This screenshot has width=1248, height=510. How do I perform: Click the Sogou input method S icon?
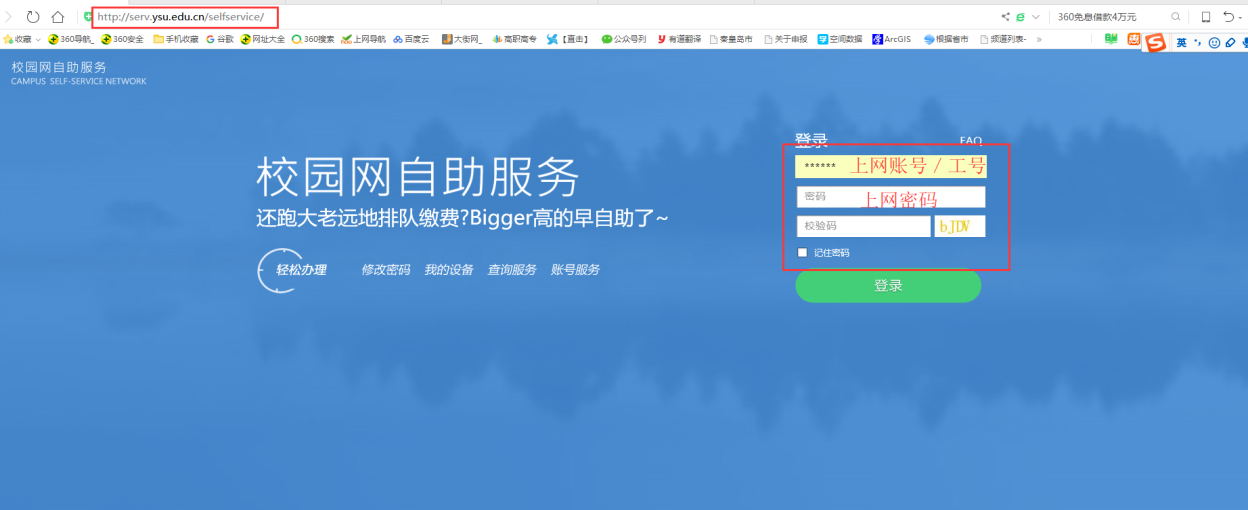click(x=1156, y=42)
